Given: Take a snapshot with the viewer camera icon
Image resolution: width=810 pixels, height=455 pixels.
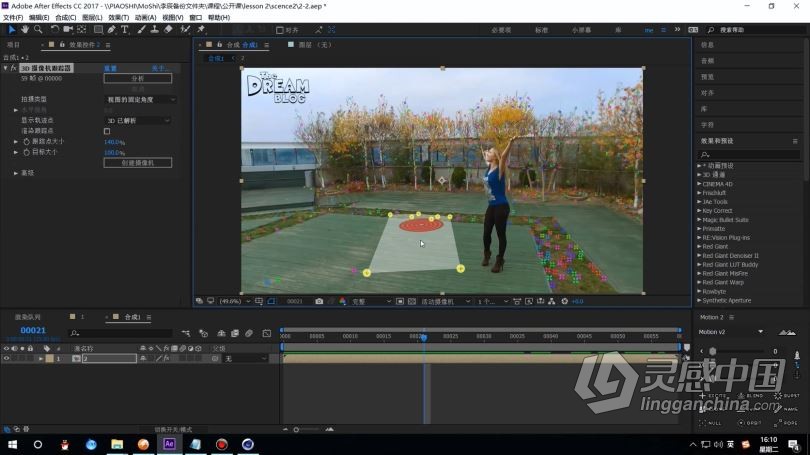Looking at the screenshot, I should pos(319,301).
